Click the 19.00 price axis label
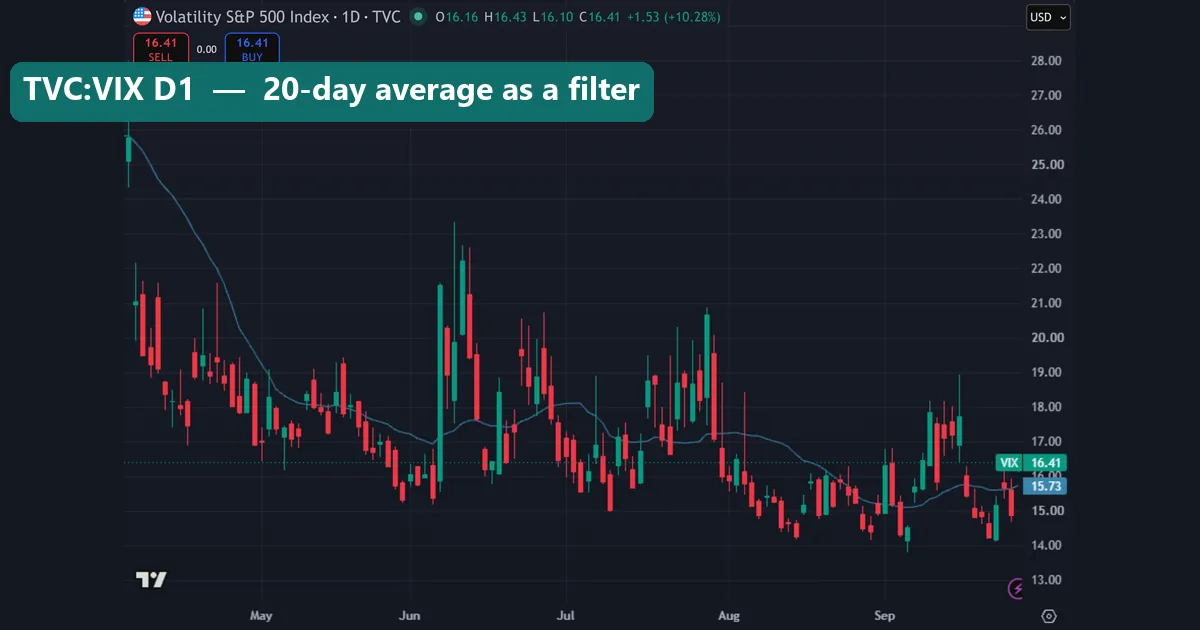 (1045, 372)
